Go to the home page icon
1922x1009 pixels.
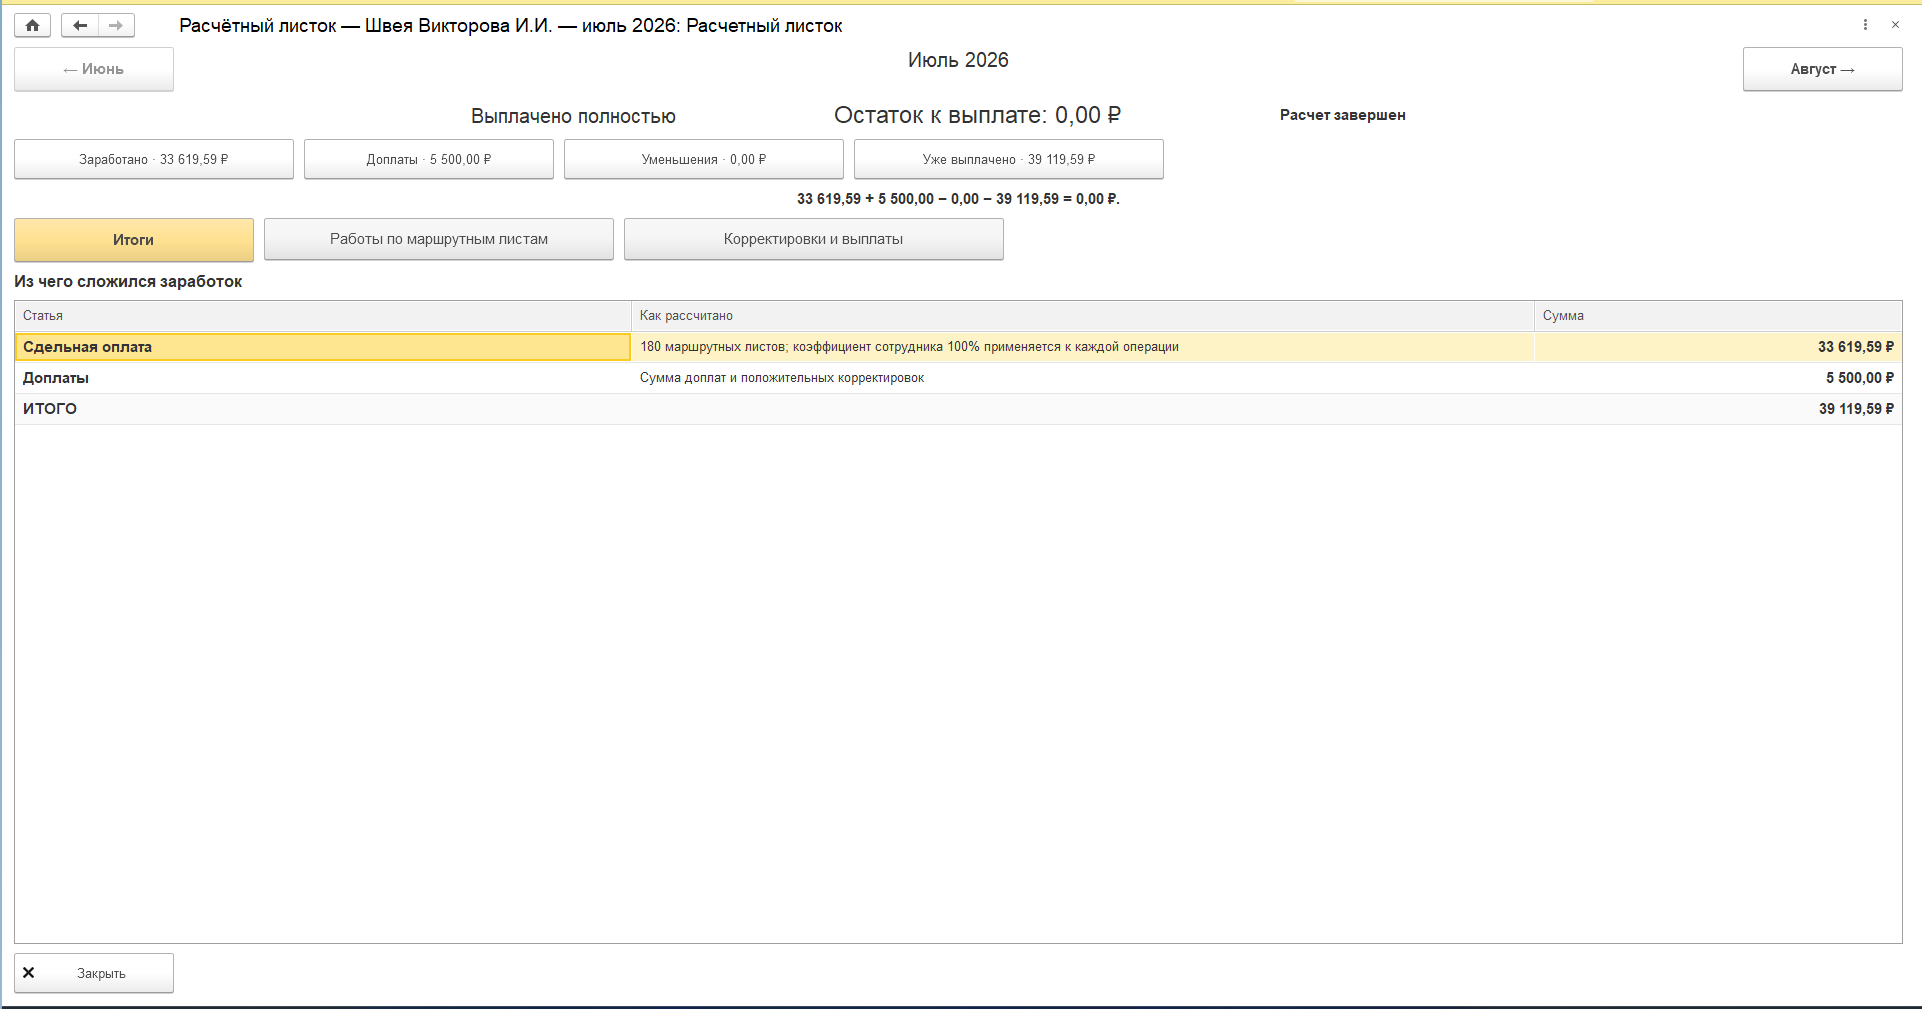click(32, 25)
